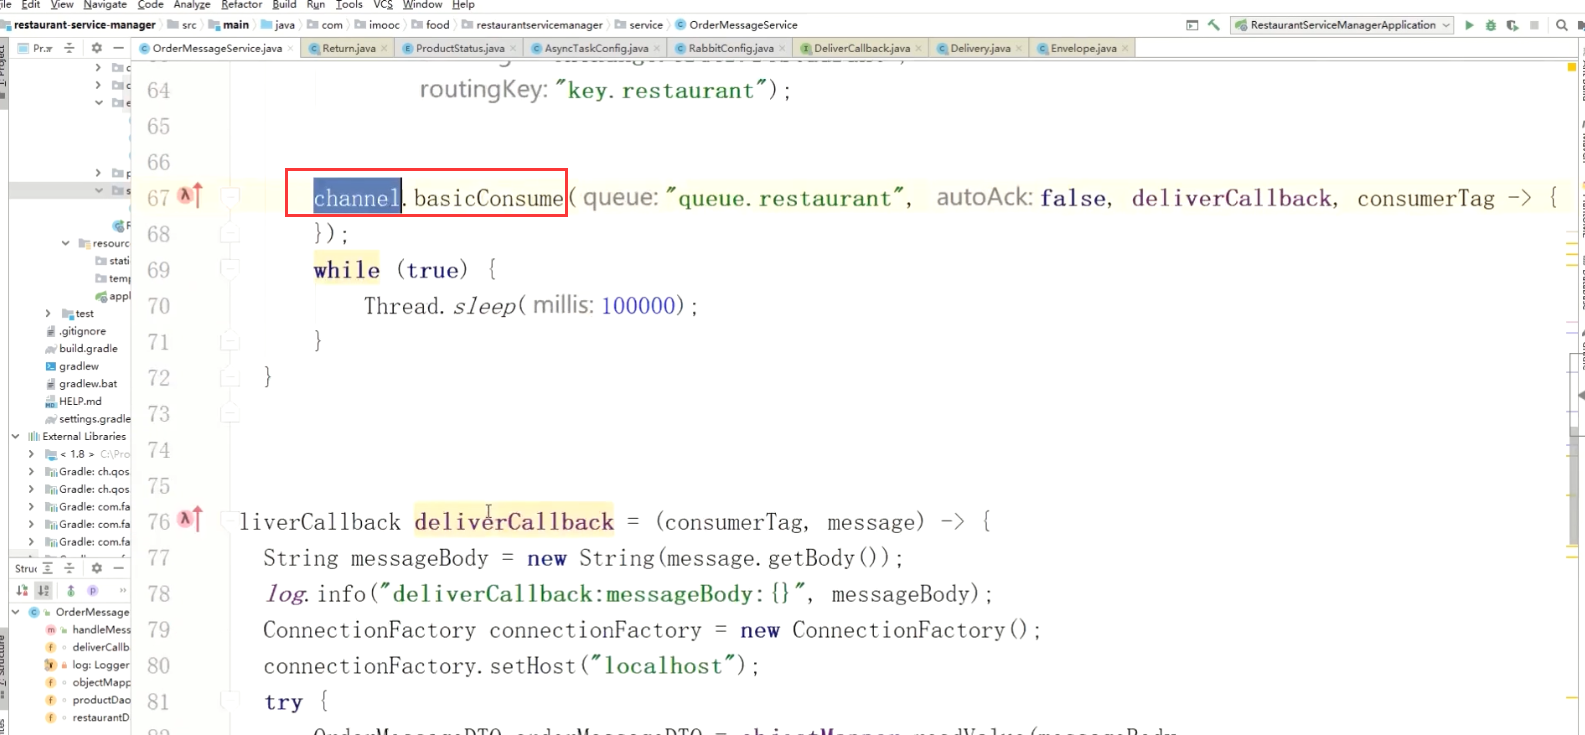Open the Refactor menu

(242, 5)
